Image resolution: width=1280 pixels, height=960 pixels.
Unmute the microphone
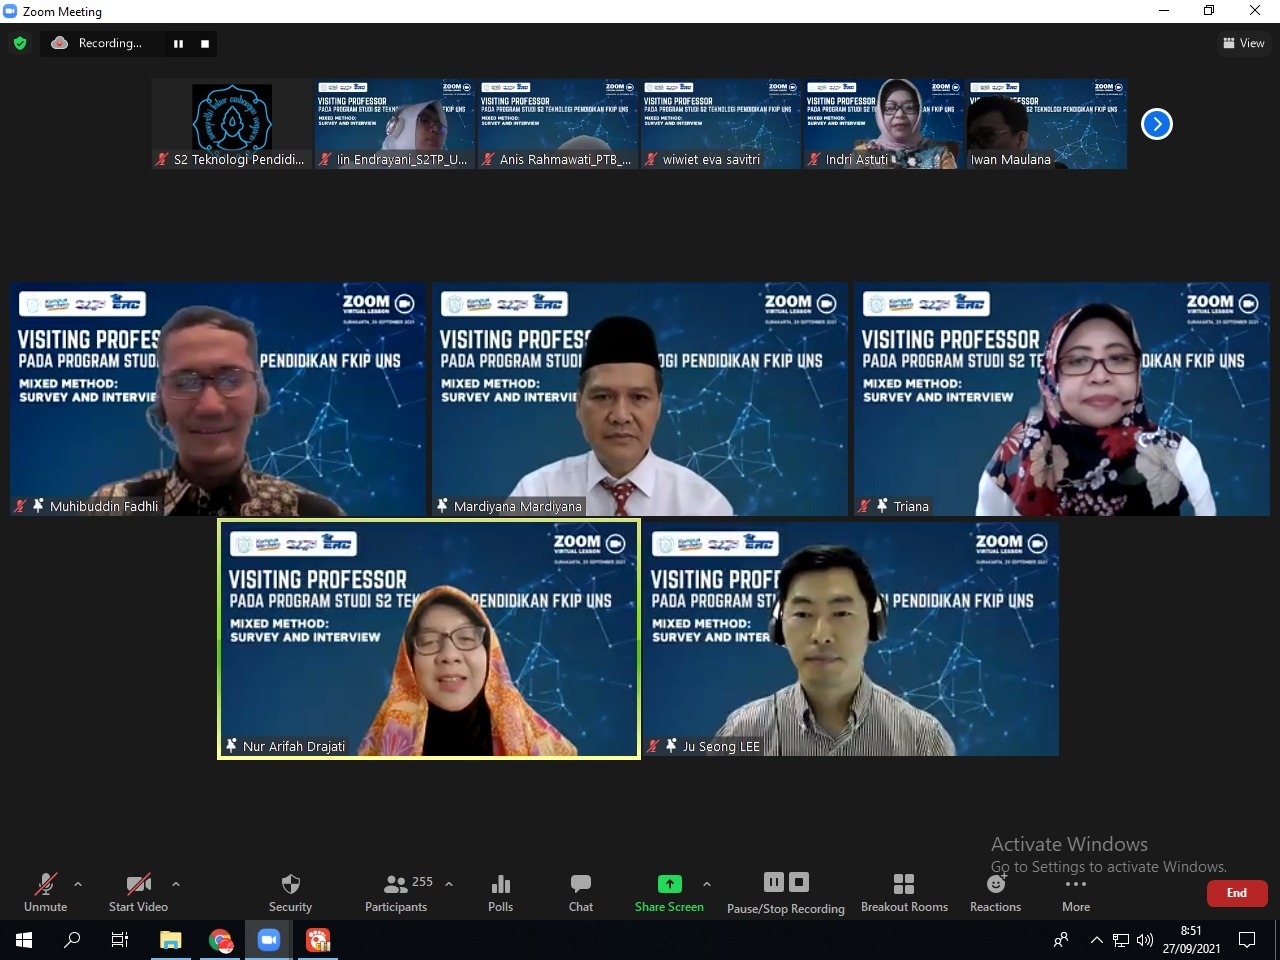pyautogui.click(x=46, y=892)
